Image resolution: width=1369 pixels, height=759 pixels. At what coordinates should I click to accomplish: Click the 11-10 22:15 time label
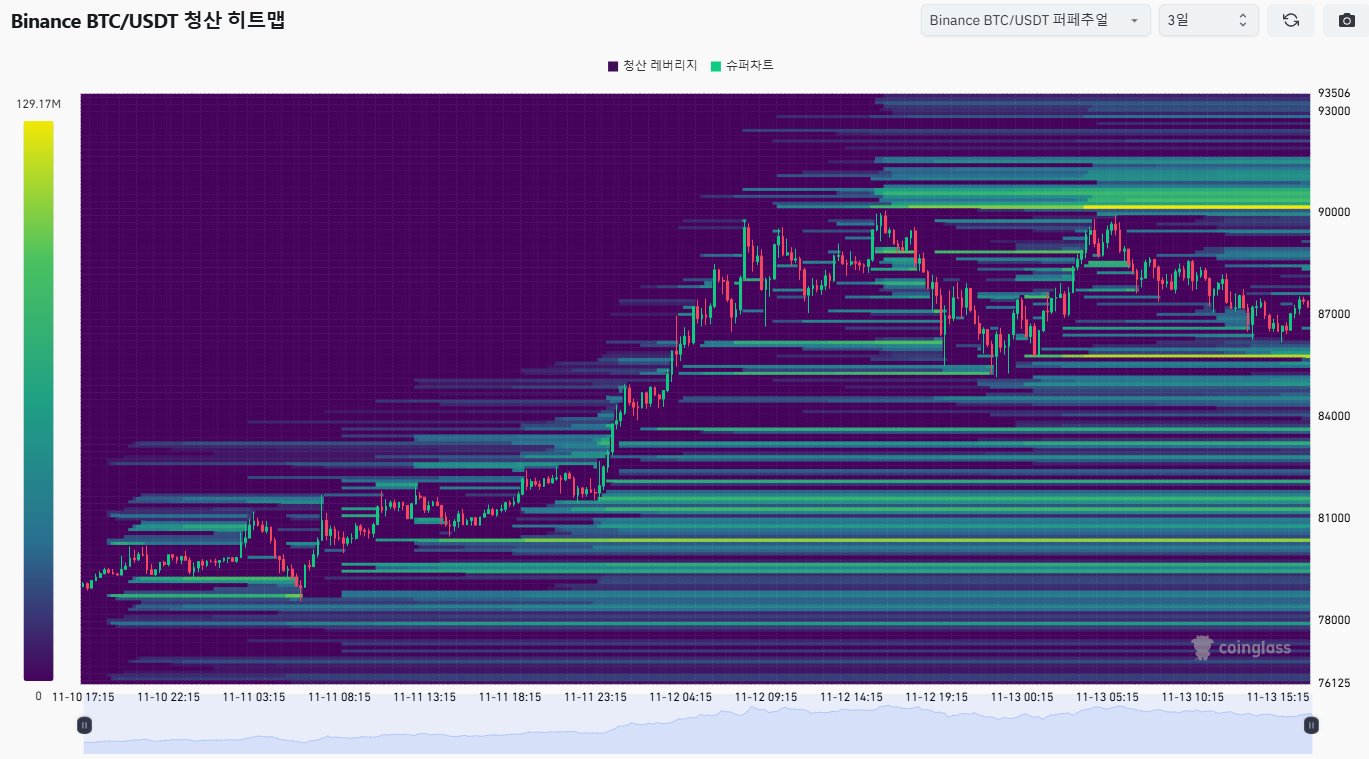point(168,697)
